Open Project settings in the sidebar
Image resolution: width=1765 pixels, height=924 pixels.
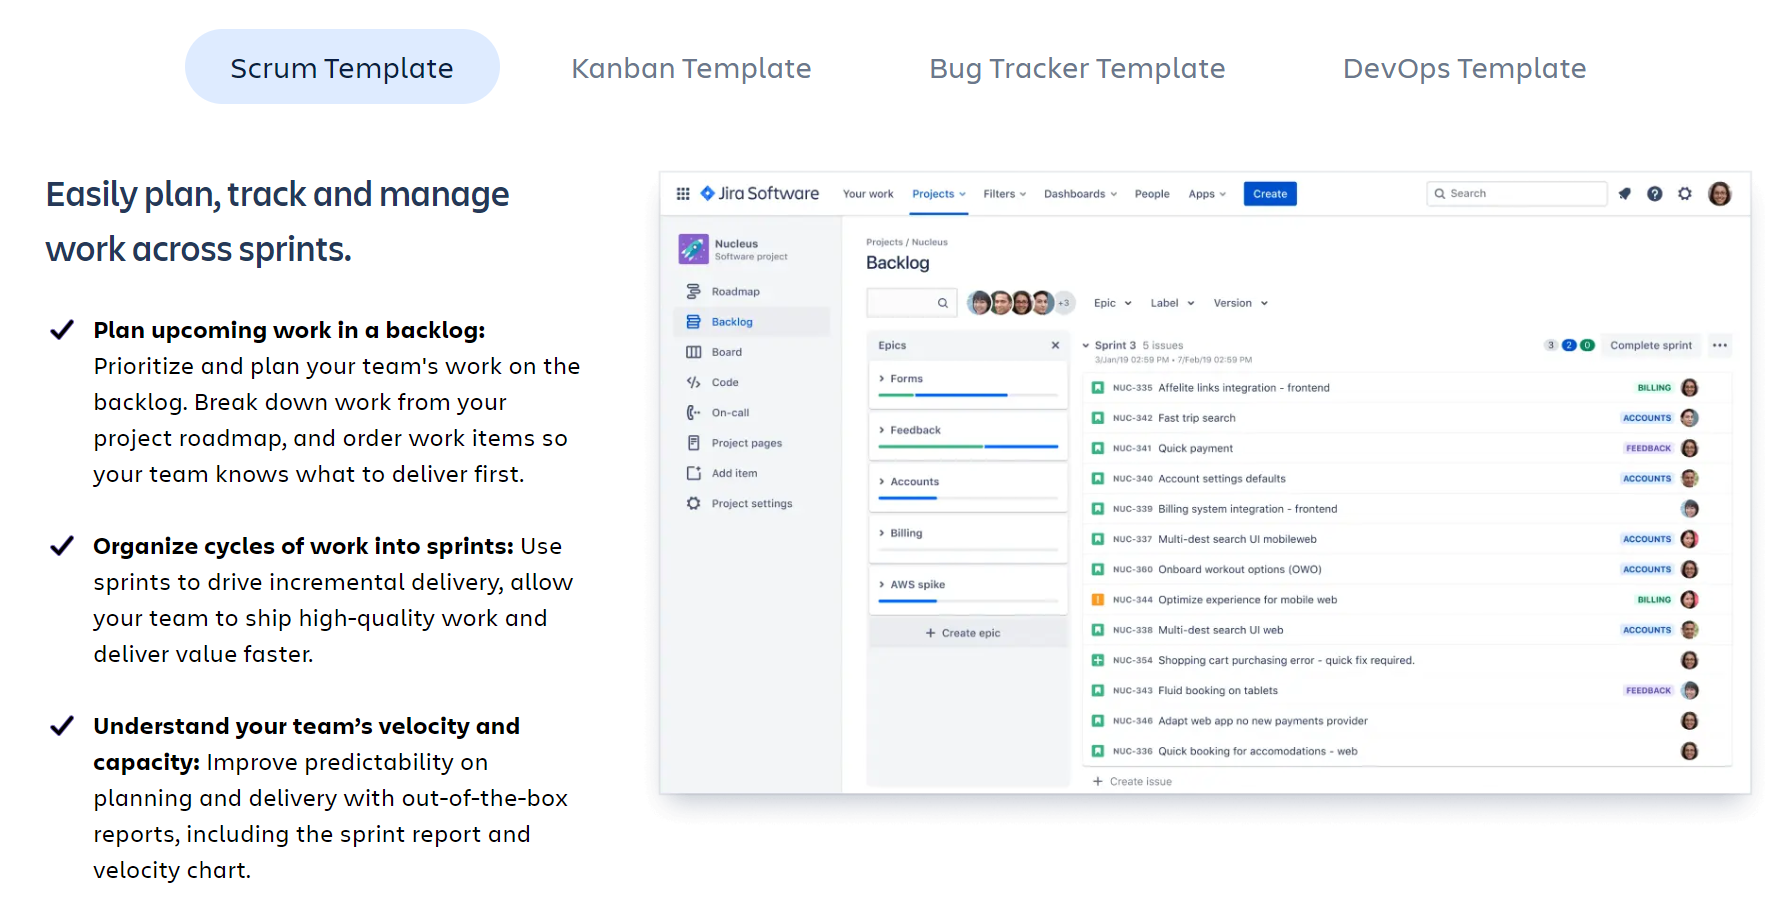[x=751, y=504]
